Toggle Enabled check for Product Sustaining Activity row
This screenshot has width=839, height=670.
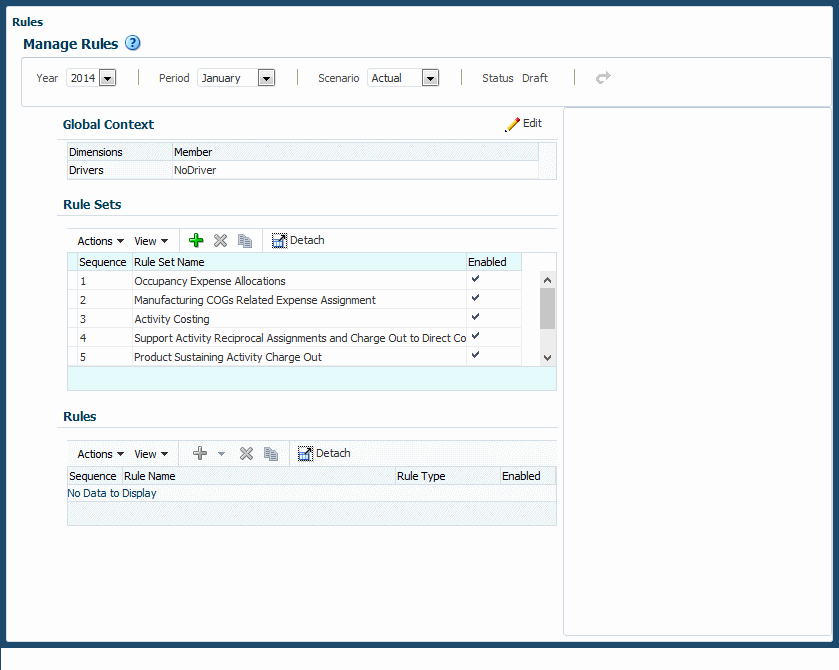point(475,355)
